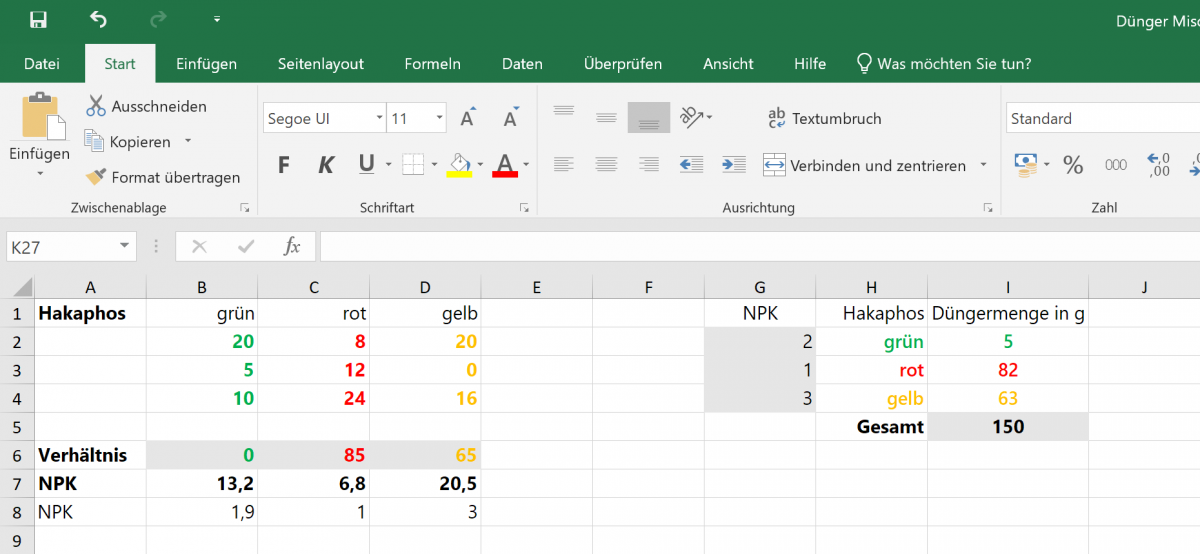
Task: Switch to the Einfügen ribbon tab
Action: pos(206,63)
